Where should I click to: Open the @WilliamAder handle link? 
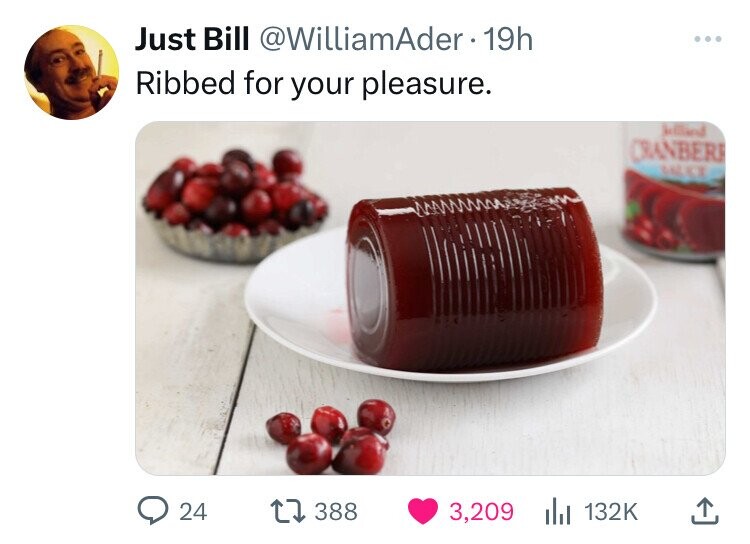tap(361, 39)
